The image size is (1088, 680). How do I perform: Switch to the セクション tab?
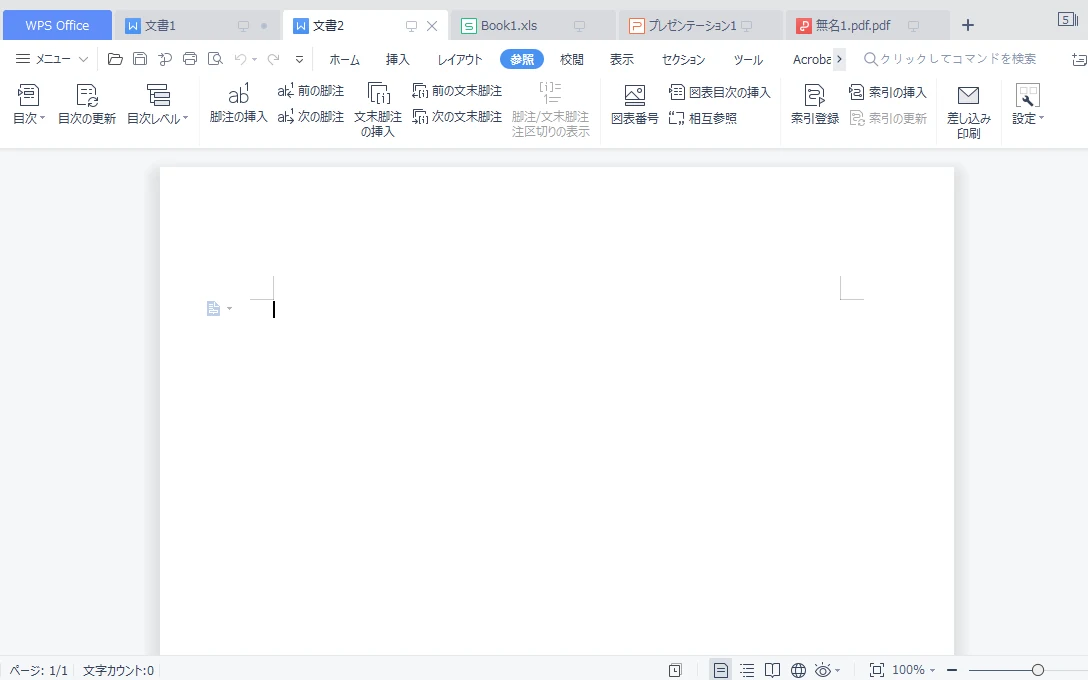coord(683,60)
